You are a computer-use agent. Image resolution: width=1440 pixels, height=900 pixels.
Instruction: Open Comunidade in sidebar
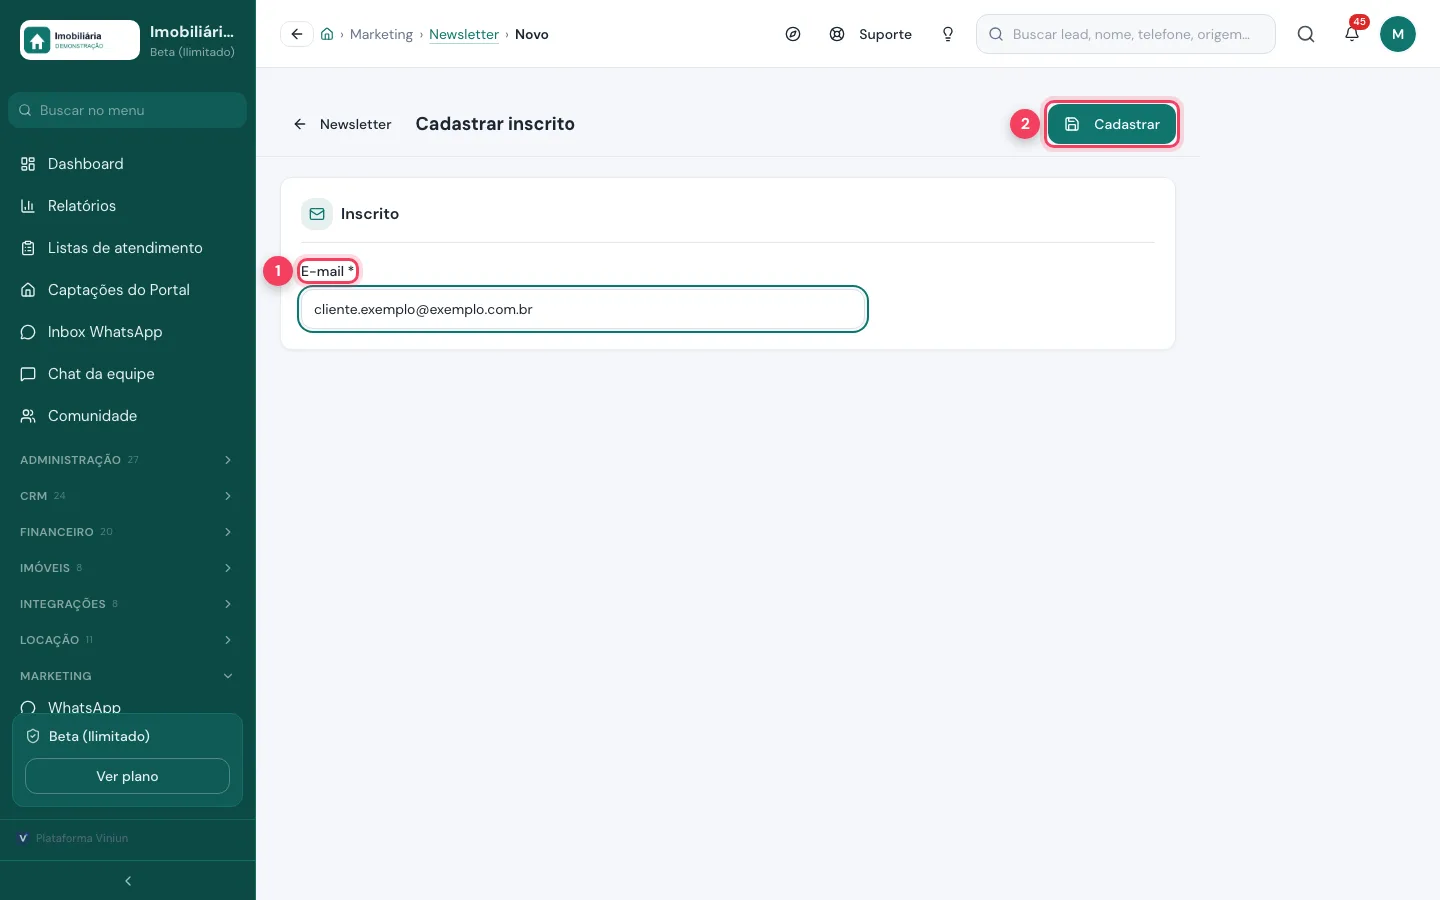tap(127, 416)
